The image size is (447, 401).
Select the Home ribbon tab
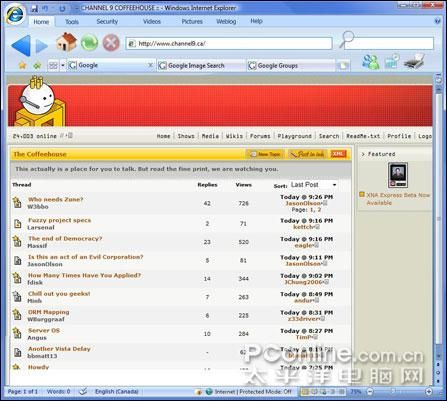pyautogui.click(x=41, y=22)
